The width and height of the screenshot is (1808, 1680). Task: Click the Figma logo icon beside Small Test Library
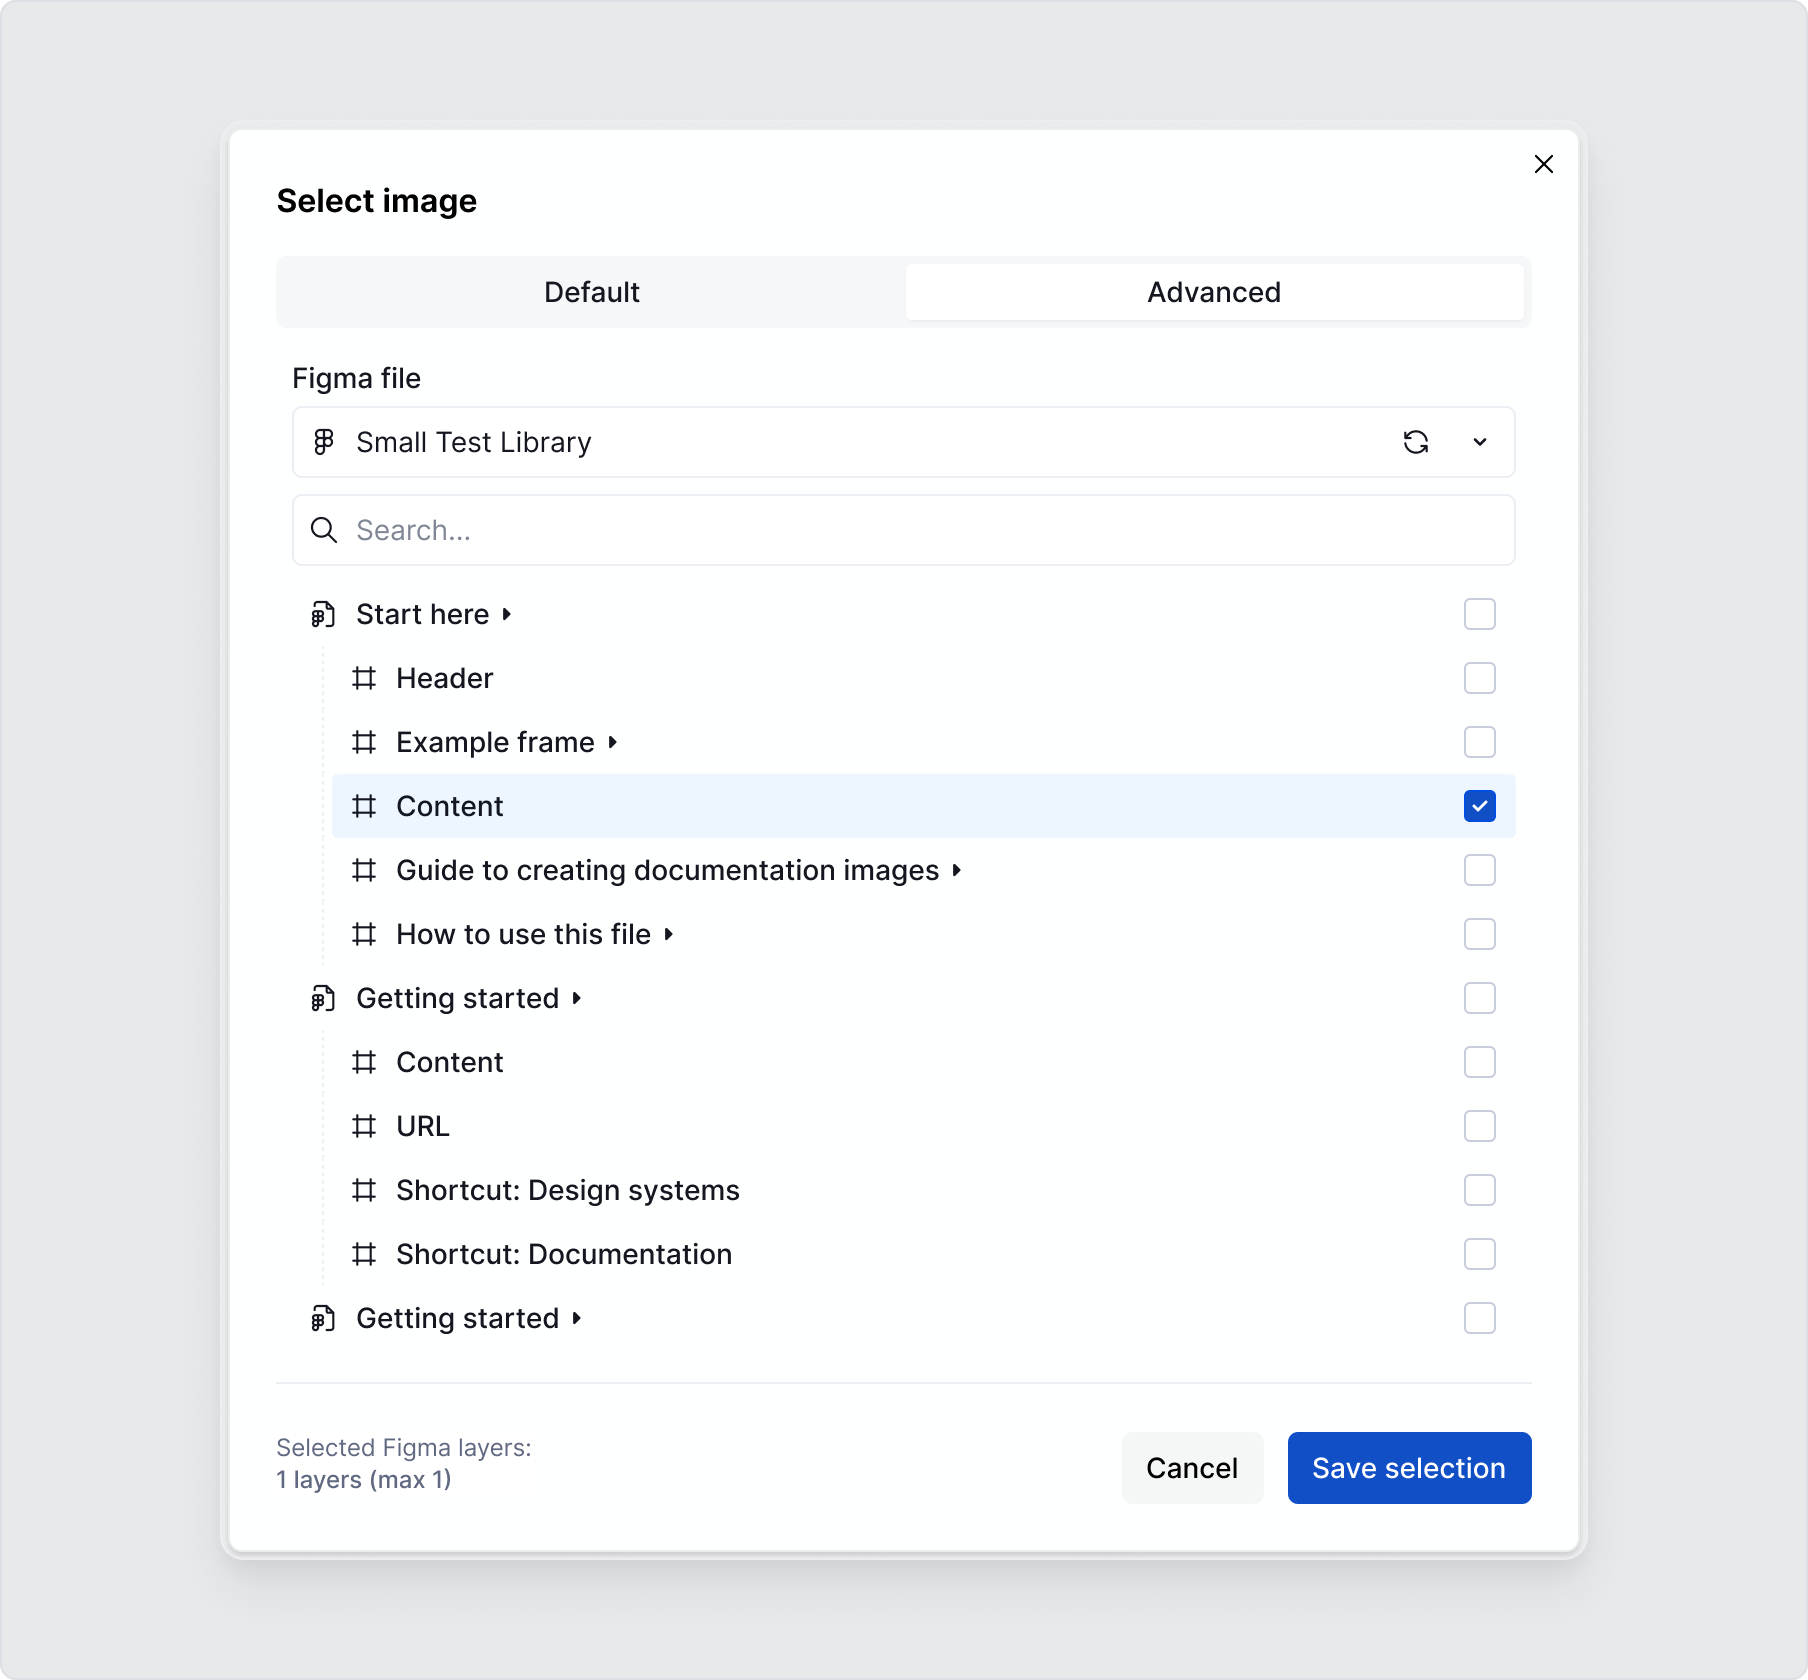(x=325, y=442)
